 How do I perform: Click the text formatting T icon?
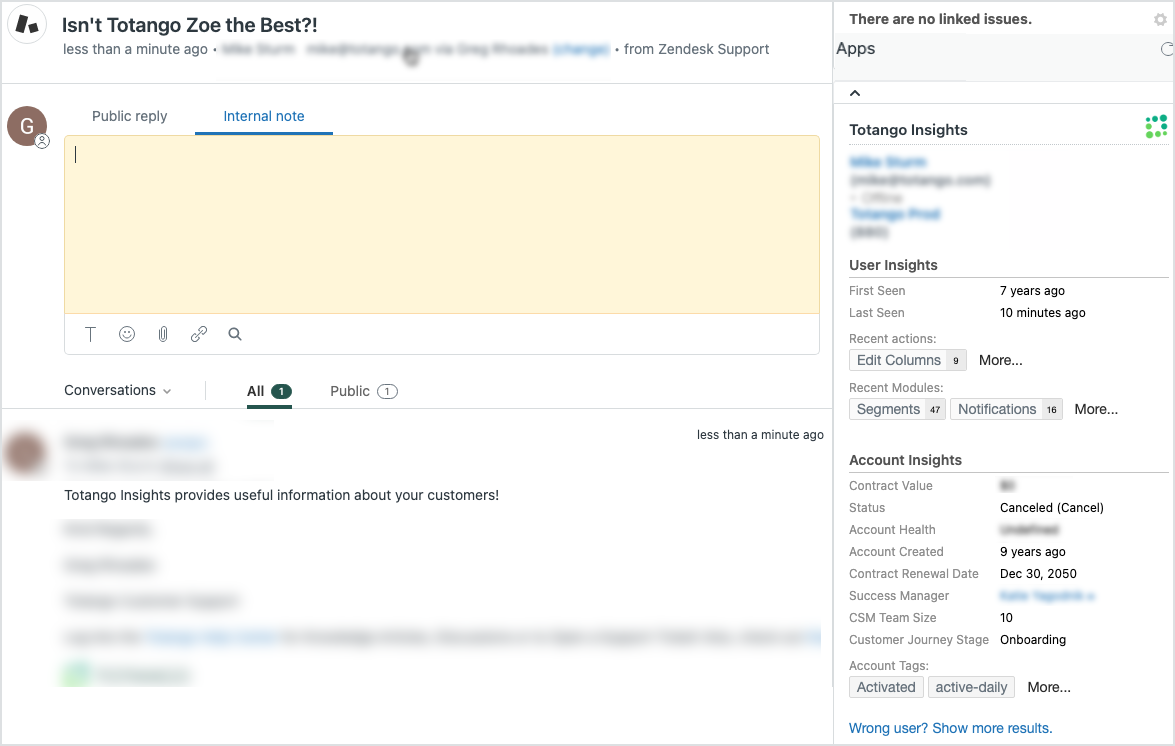coord(90,335)
